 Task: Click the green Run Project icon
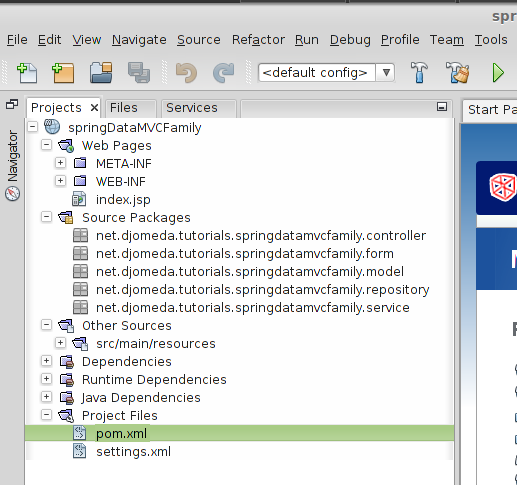coord(498,72)
